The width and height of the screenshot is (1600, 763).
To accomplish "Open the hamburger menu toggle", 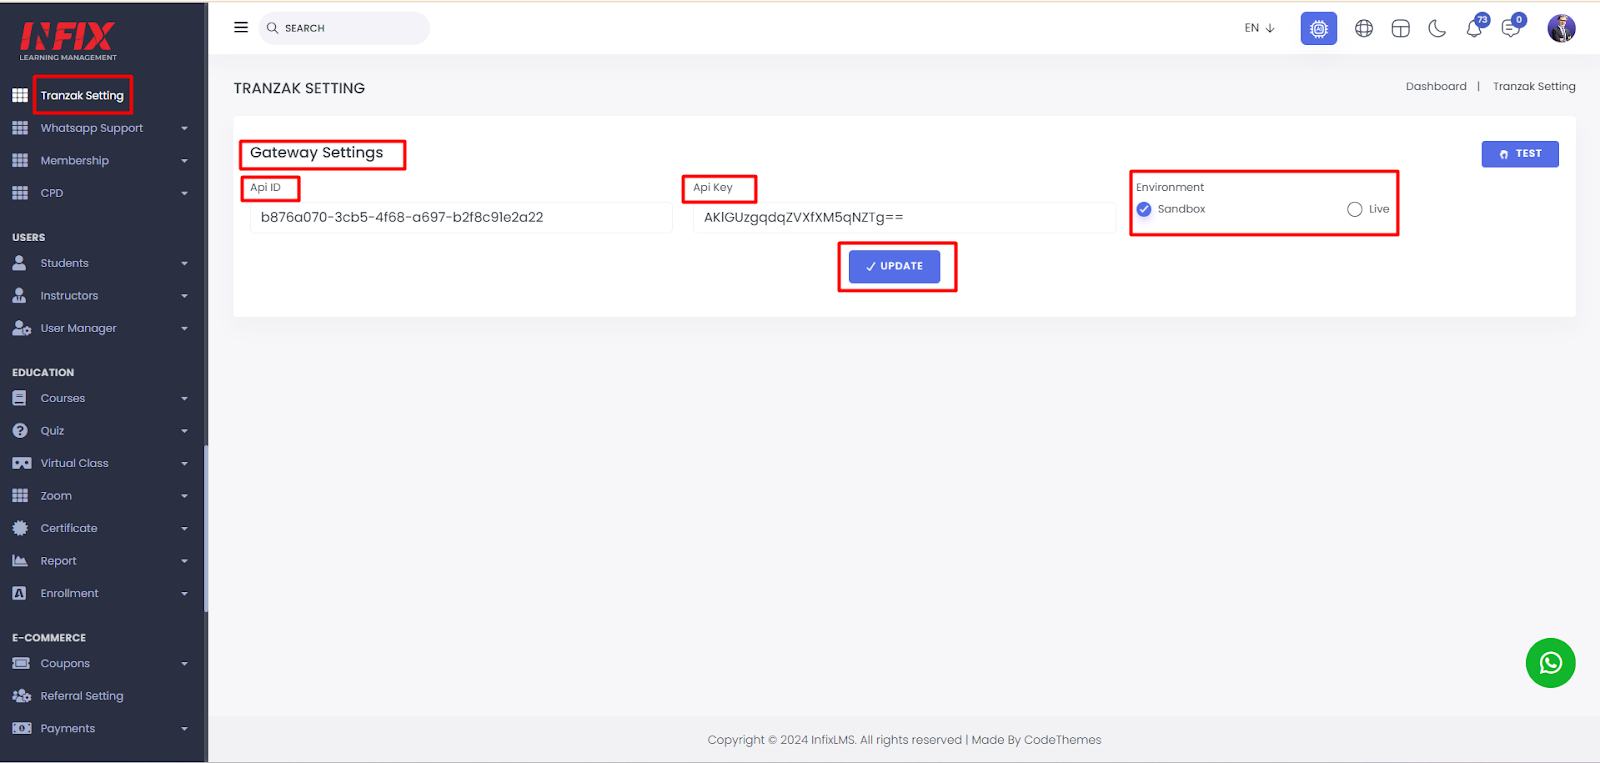I will (241, 28).
